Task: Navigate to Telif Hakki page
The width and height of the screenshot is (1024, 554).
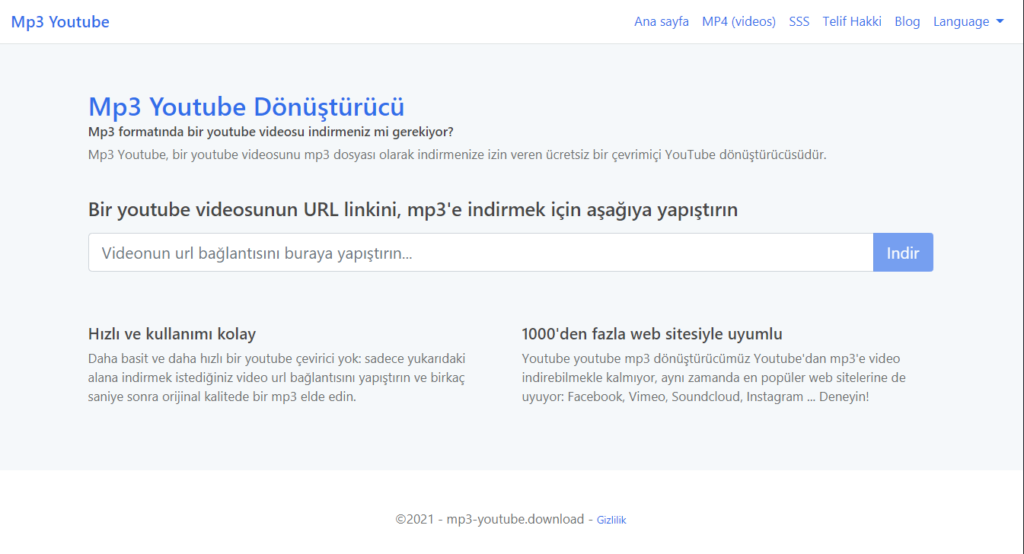Action: (851, 22)
